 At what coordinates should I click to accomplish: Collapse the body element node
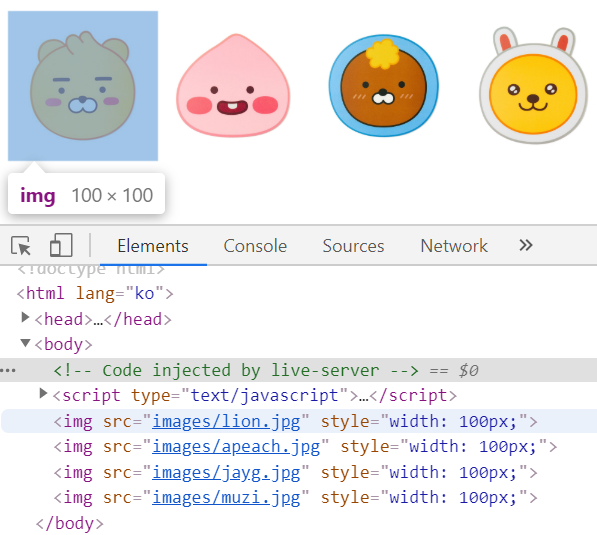click(x=25, y=343)
